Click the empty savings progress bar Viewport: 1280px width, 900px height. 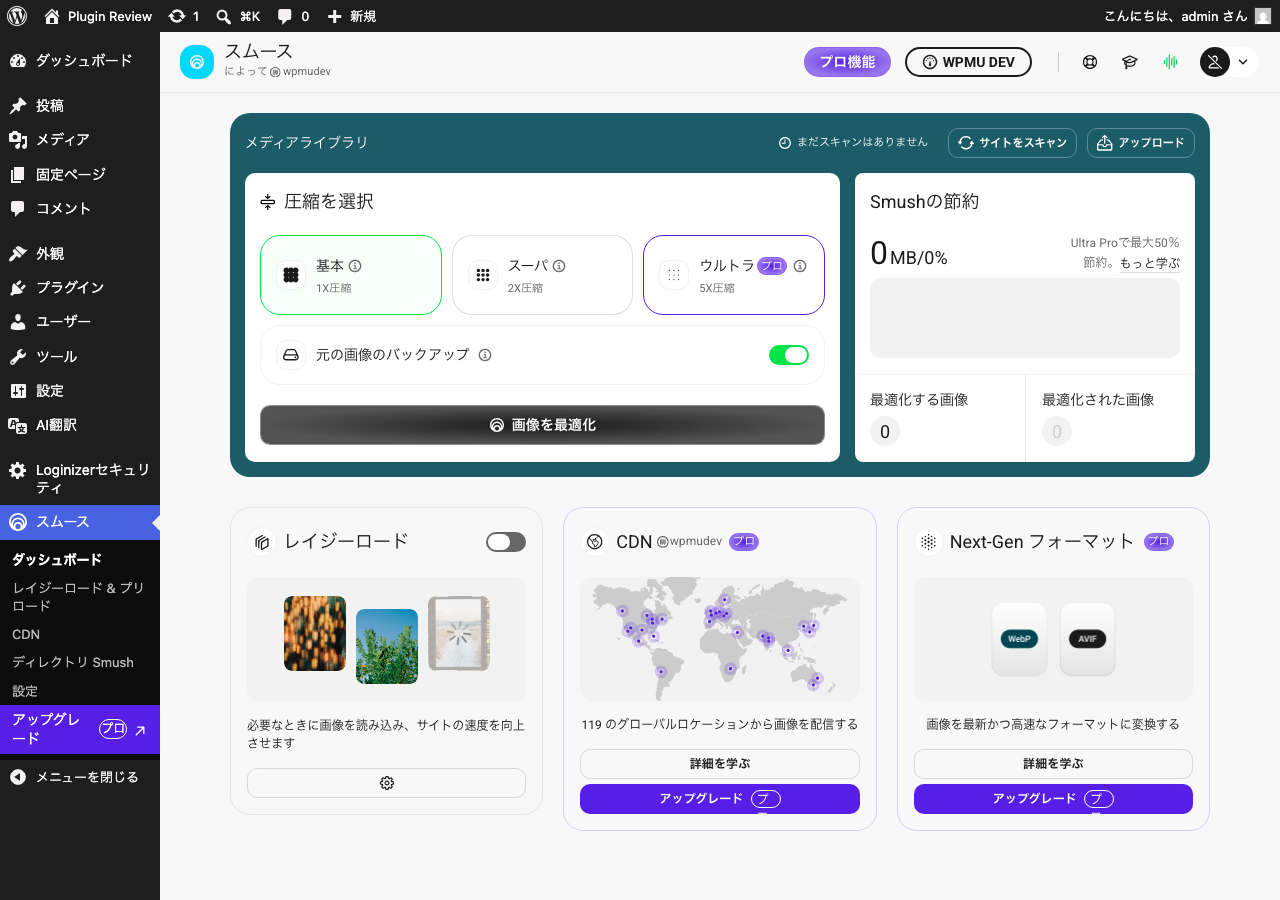click(x=1025, y=318)
